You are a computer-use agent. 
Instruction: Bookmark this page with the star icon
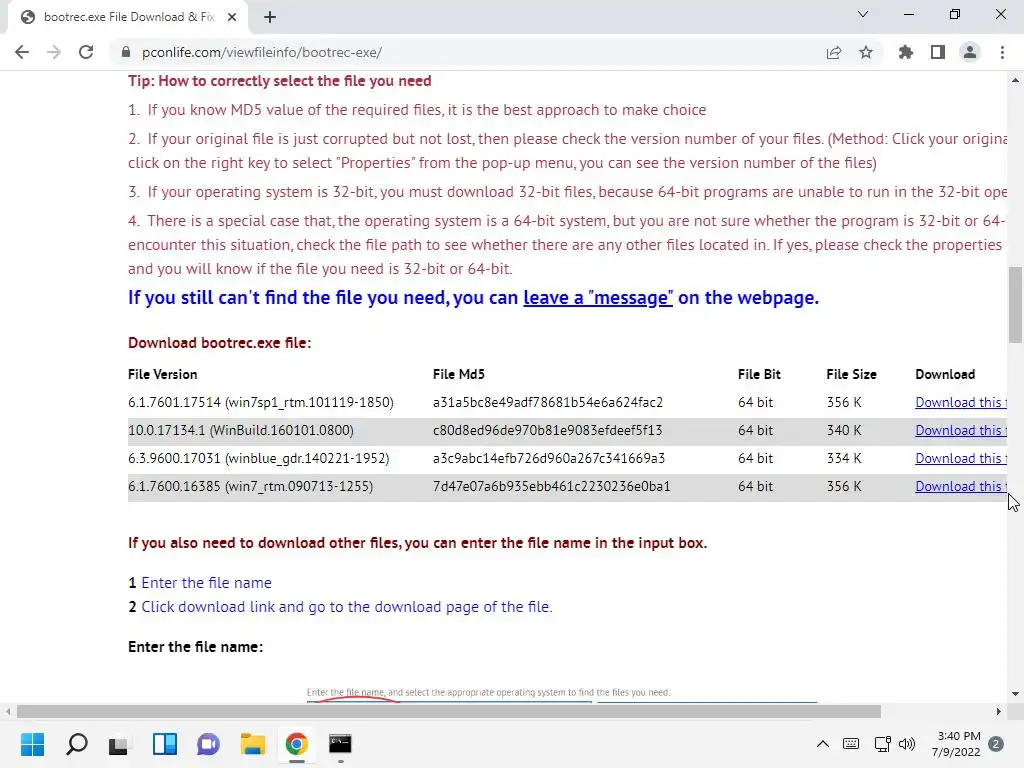tap(866, 52)
